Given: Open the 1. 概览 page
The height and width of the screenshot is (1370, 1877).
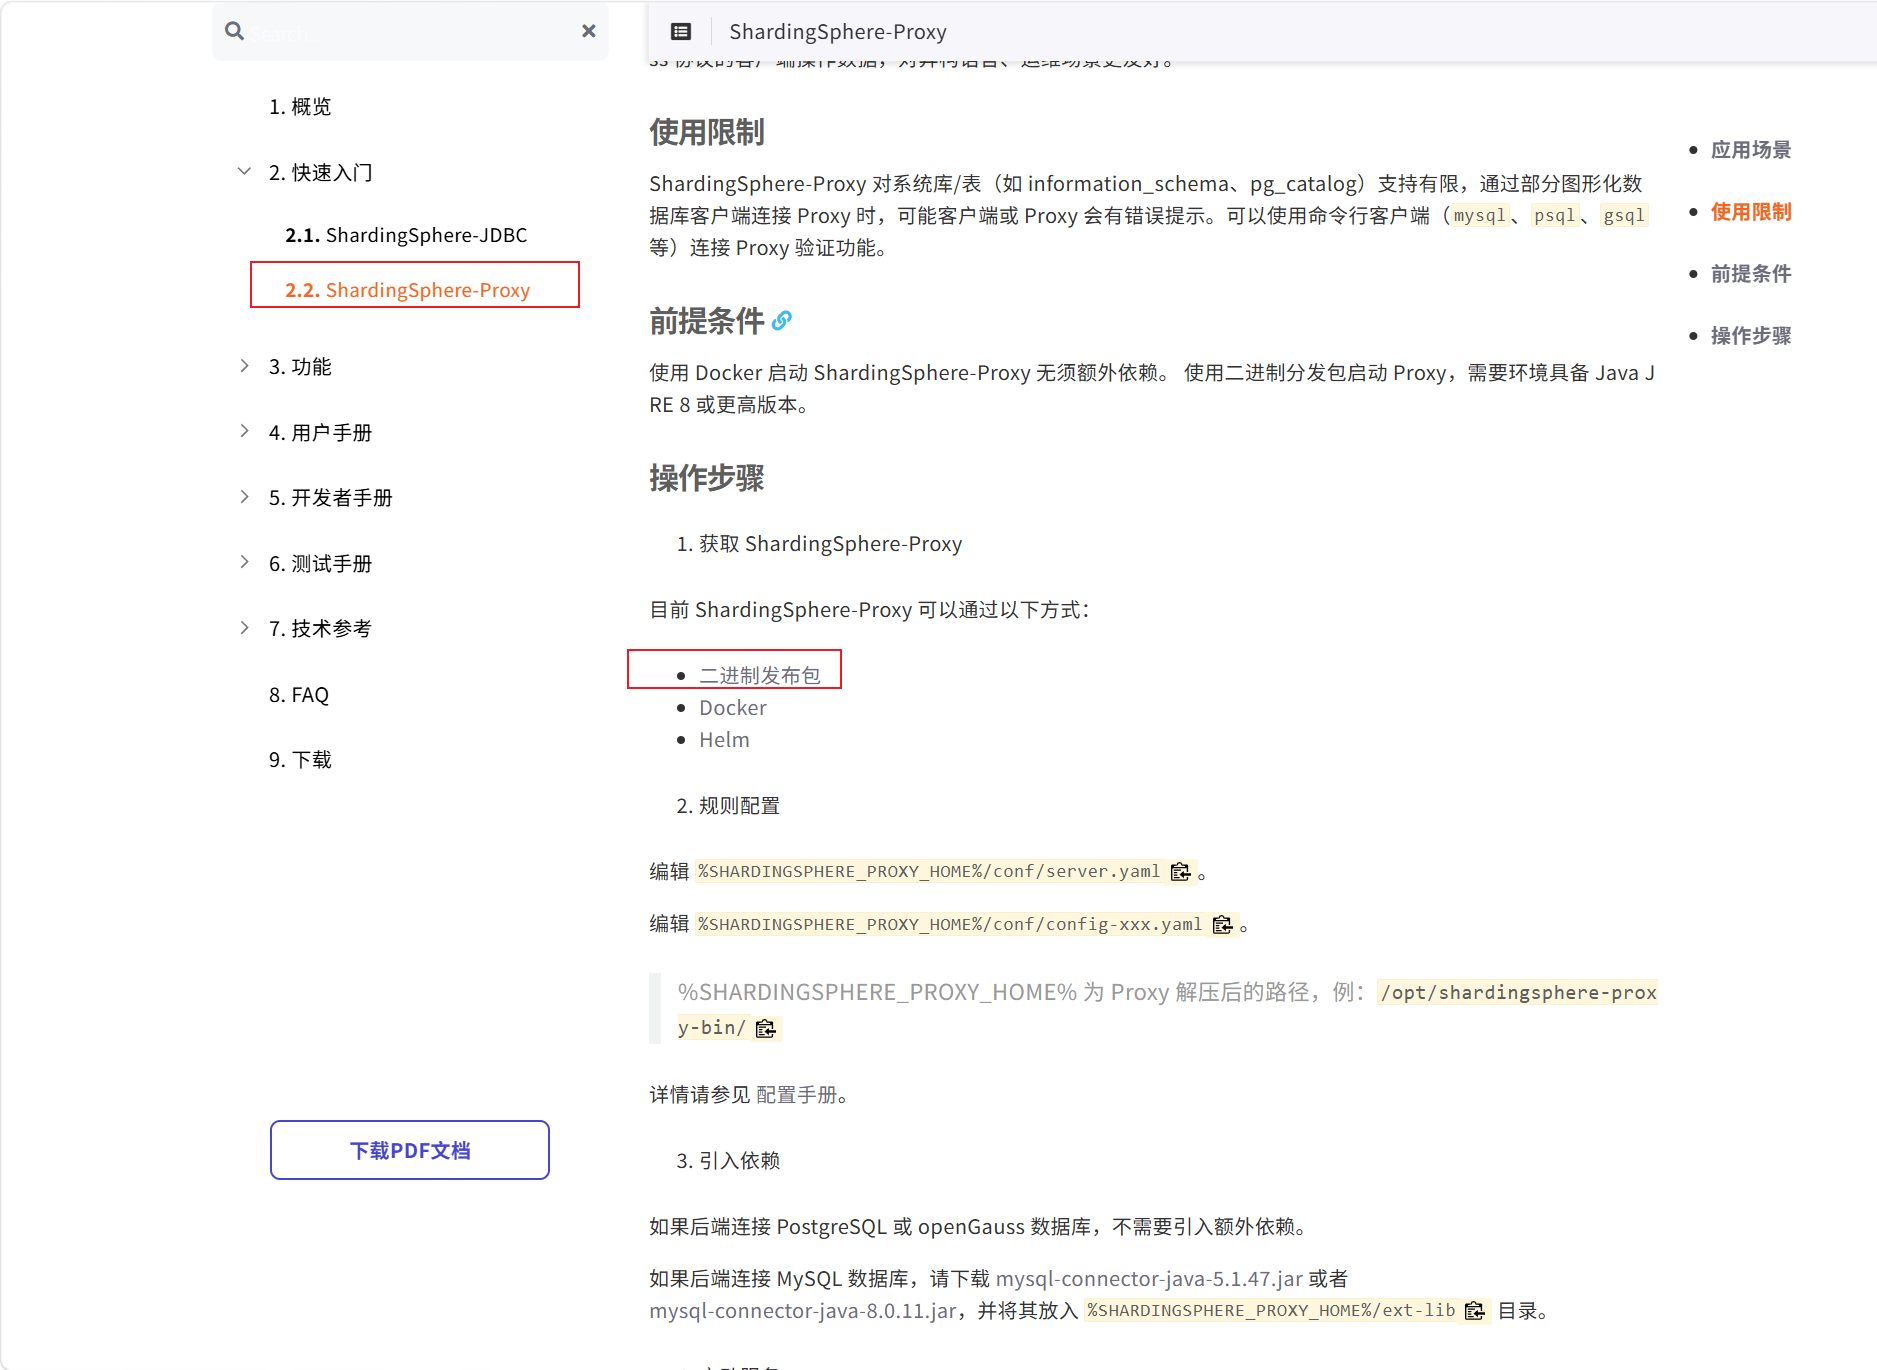Looking at the screenshot, I should point(300,107).
